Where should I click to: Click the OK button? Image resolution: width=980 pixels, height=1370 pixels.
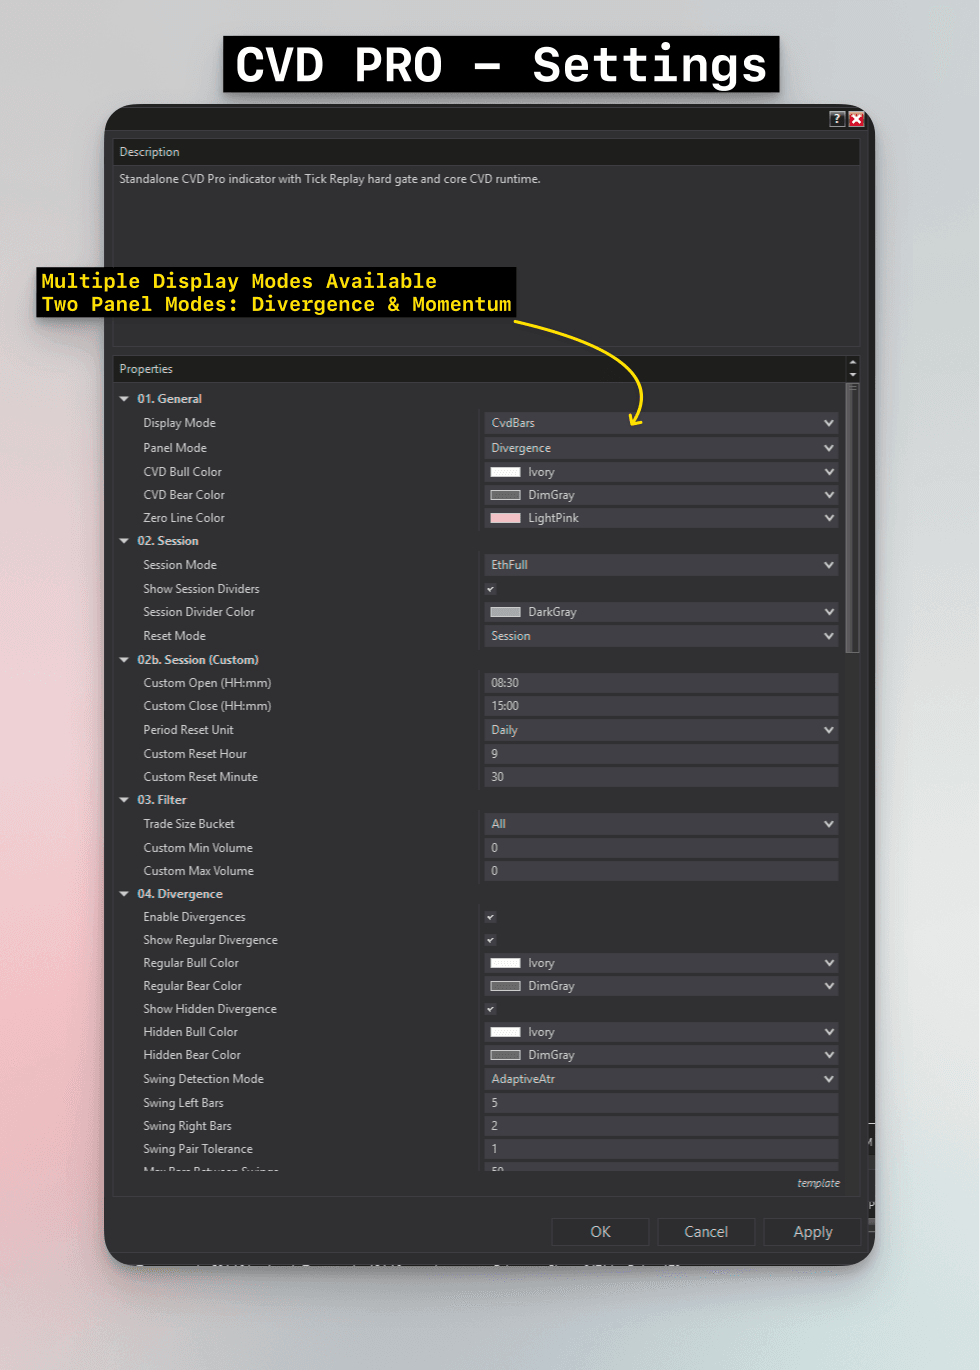tap(600, 1231)
